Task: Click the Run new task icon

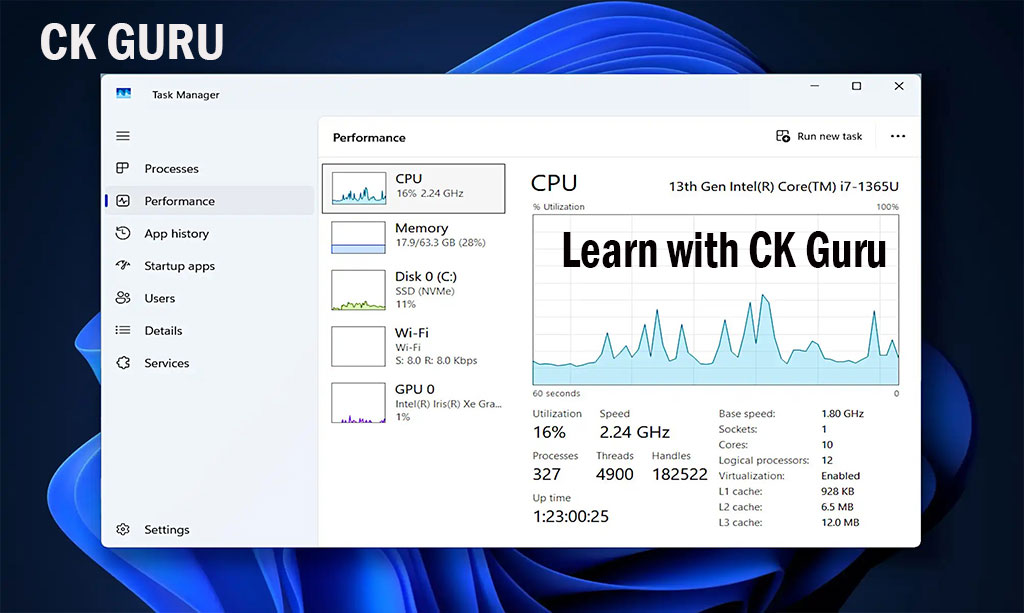Action: pyautogui.click(x=782, y=136)
